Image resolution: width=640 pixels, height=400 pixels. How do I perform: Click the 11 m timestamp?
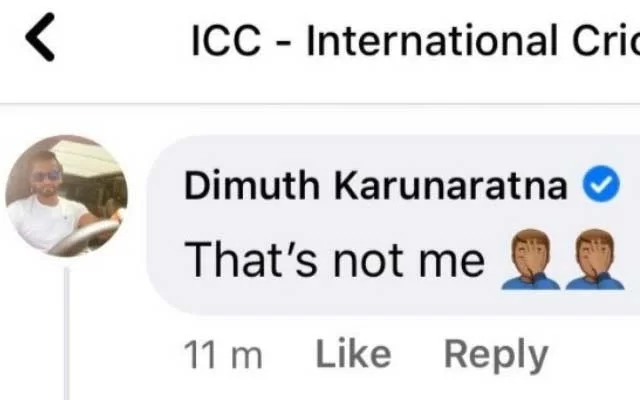pos(223,355)
